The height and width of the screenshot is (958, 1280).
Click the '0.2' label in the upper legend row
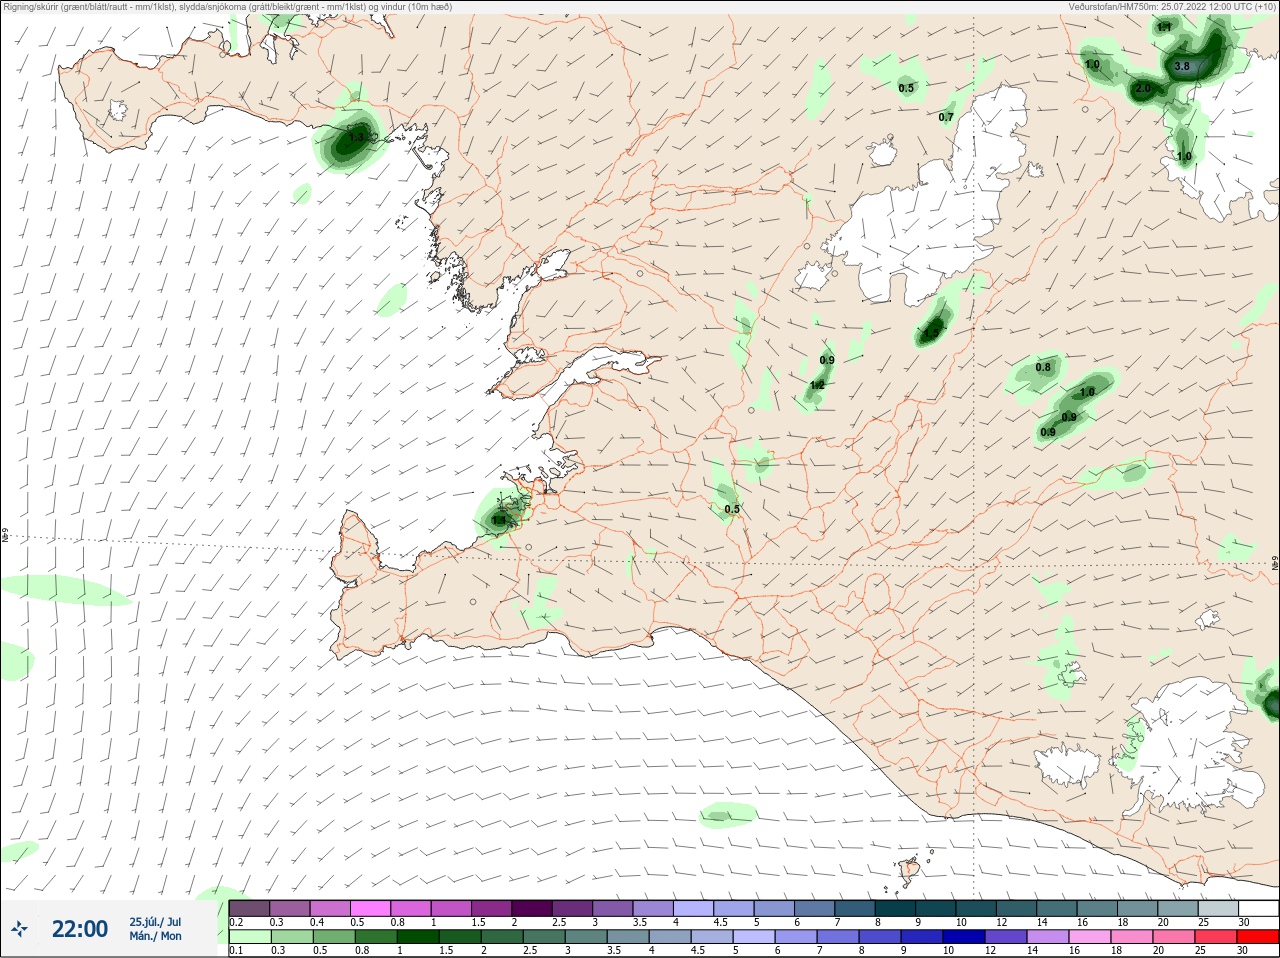236,922
